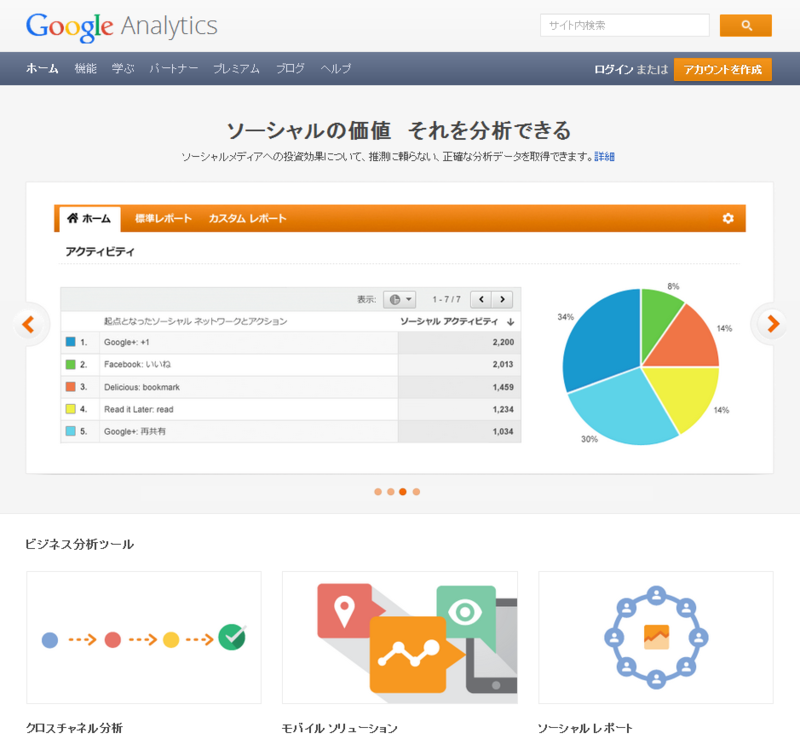The width and height of the screenshot is (800, 739).
Task: Click the アクティビティ section heading
Action: 100,252
